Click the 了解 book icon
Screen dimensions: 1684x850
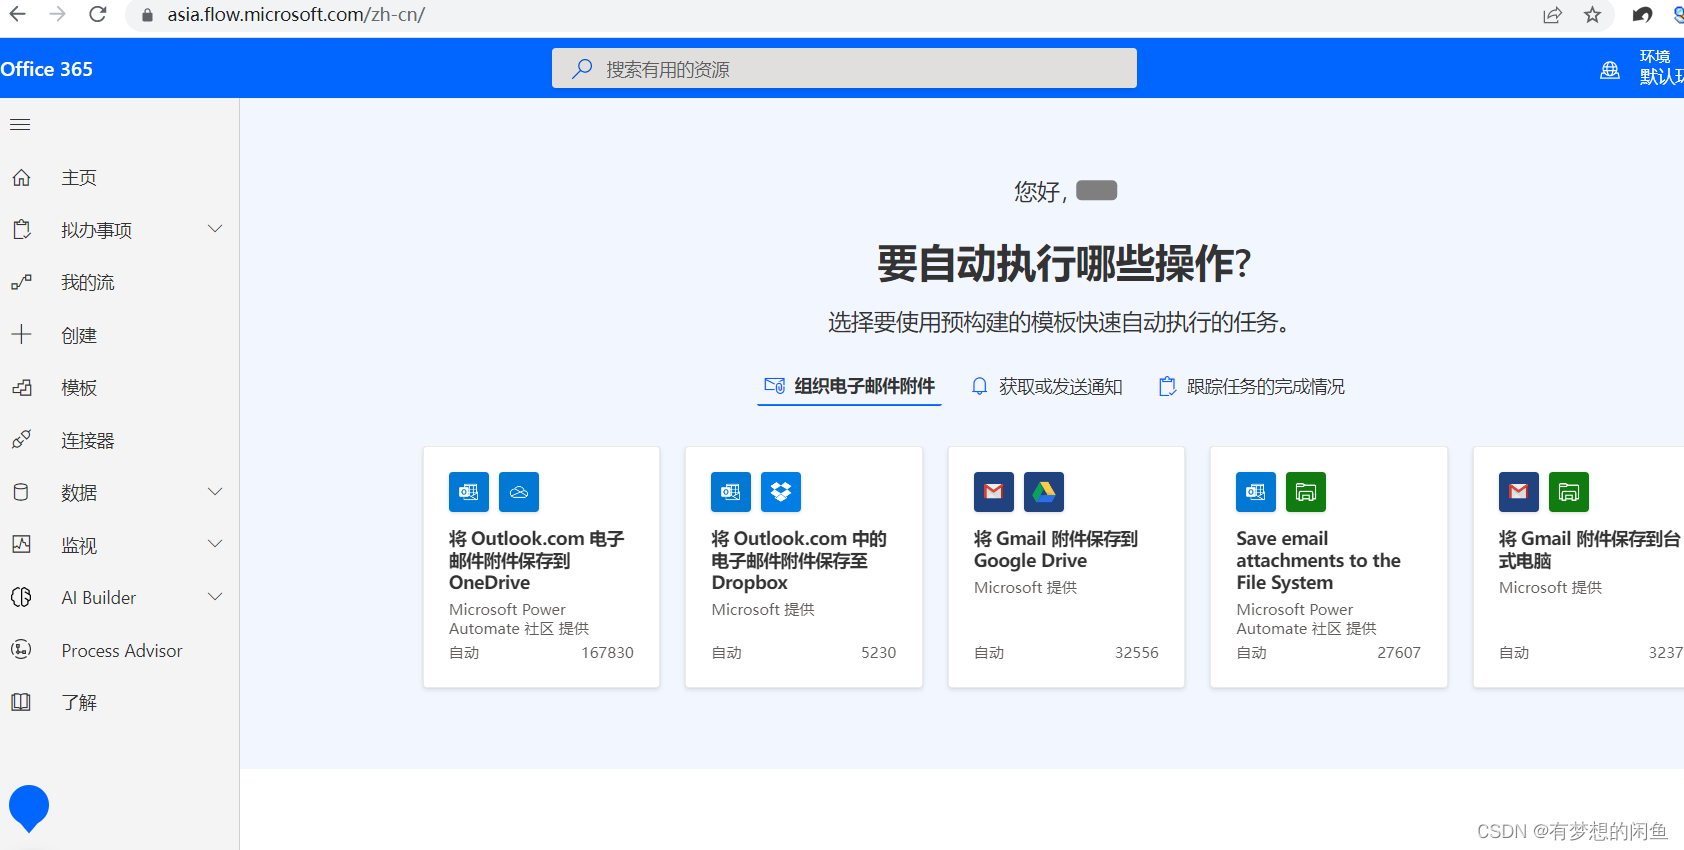pyautogui.click(x=21, y=703)
